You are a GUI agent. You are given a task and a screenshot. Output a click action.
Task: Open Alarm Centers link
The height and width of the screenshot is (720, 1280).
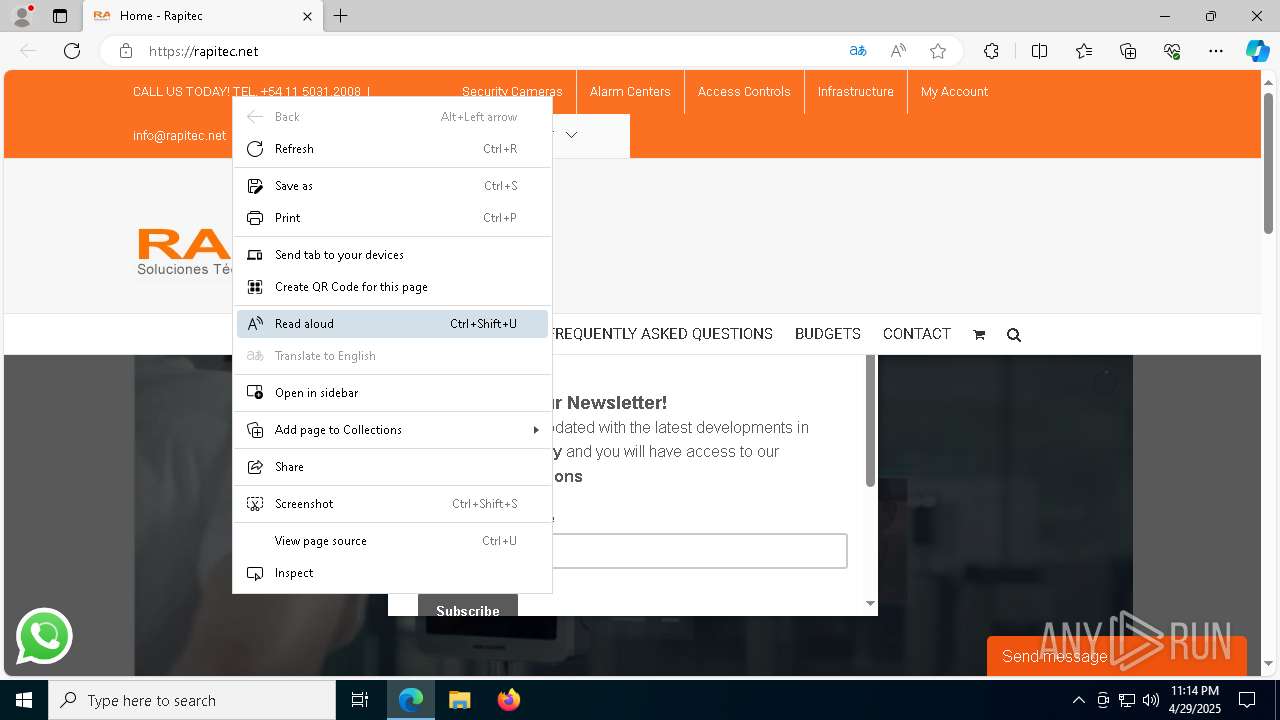[630, 91]
